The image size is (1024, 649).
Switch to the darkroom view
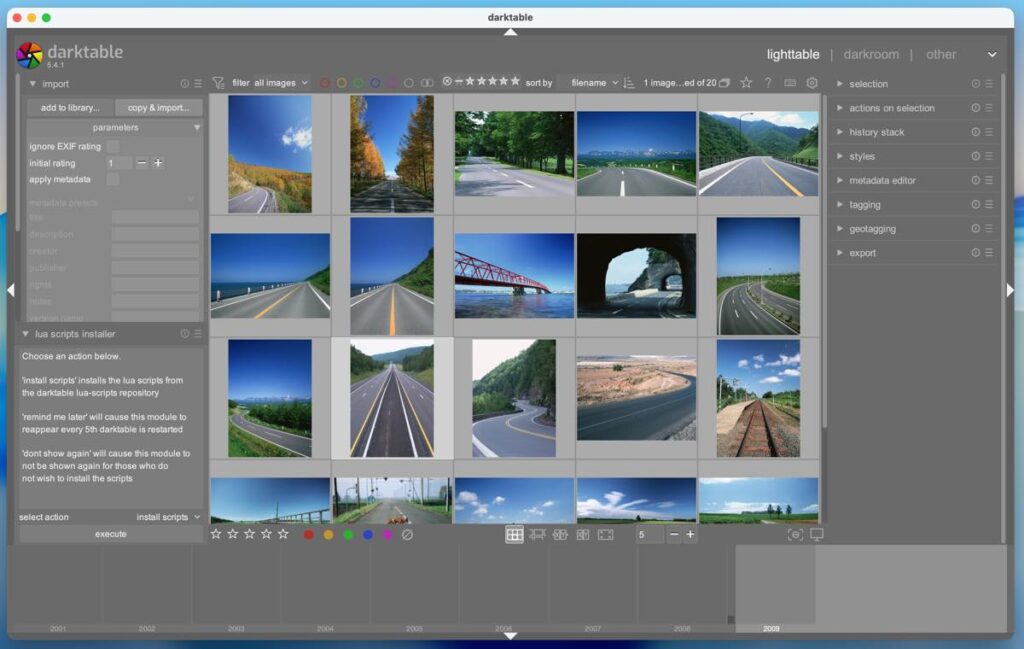[870, 54]
